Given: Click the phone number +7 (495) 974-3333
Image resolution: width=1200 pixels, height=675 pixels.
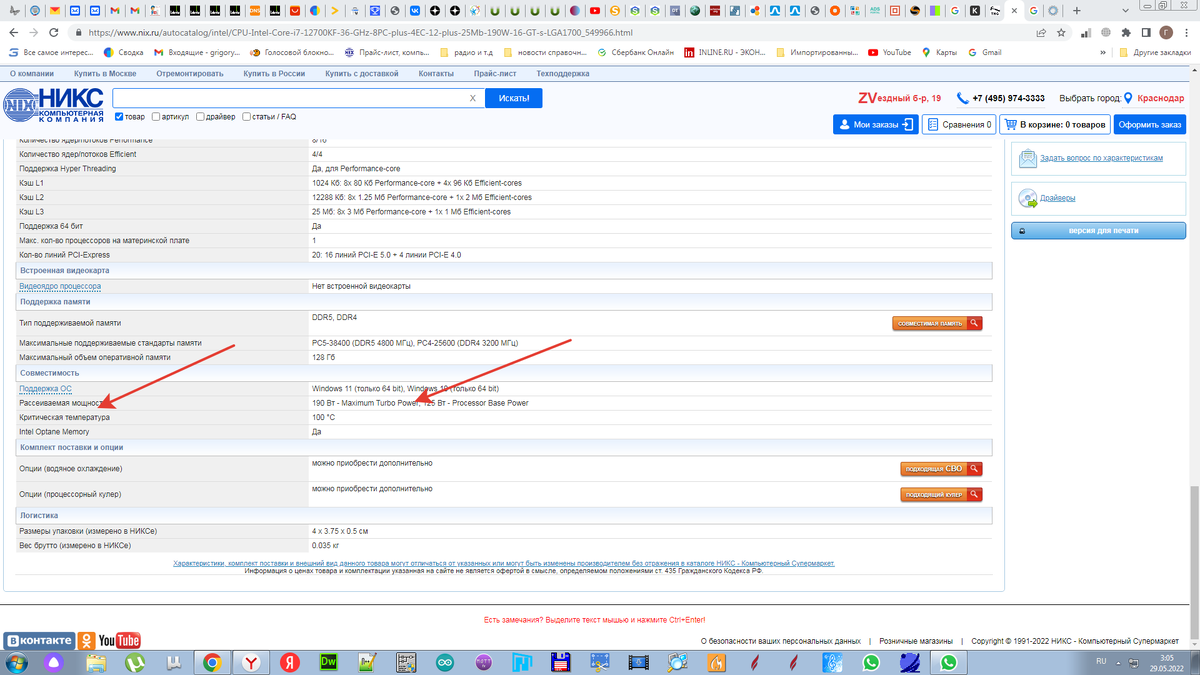Looking at the screenshot, I should point(1008,98).
